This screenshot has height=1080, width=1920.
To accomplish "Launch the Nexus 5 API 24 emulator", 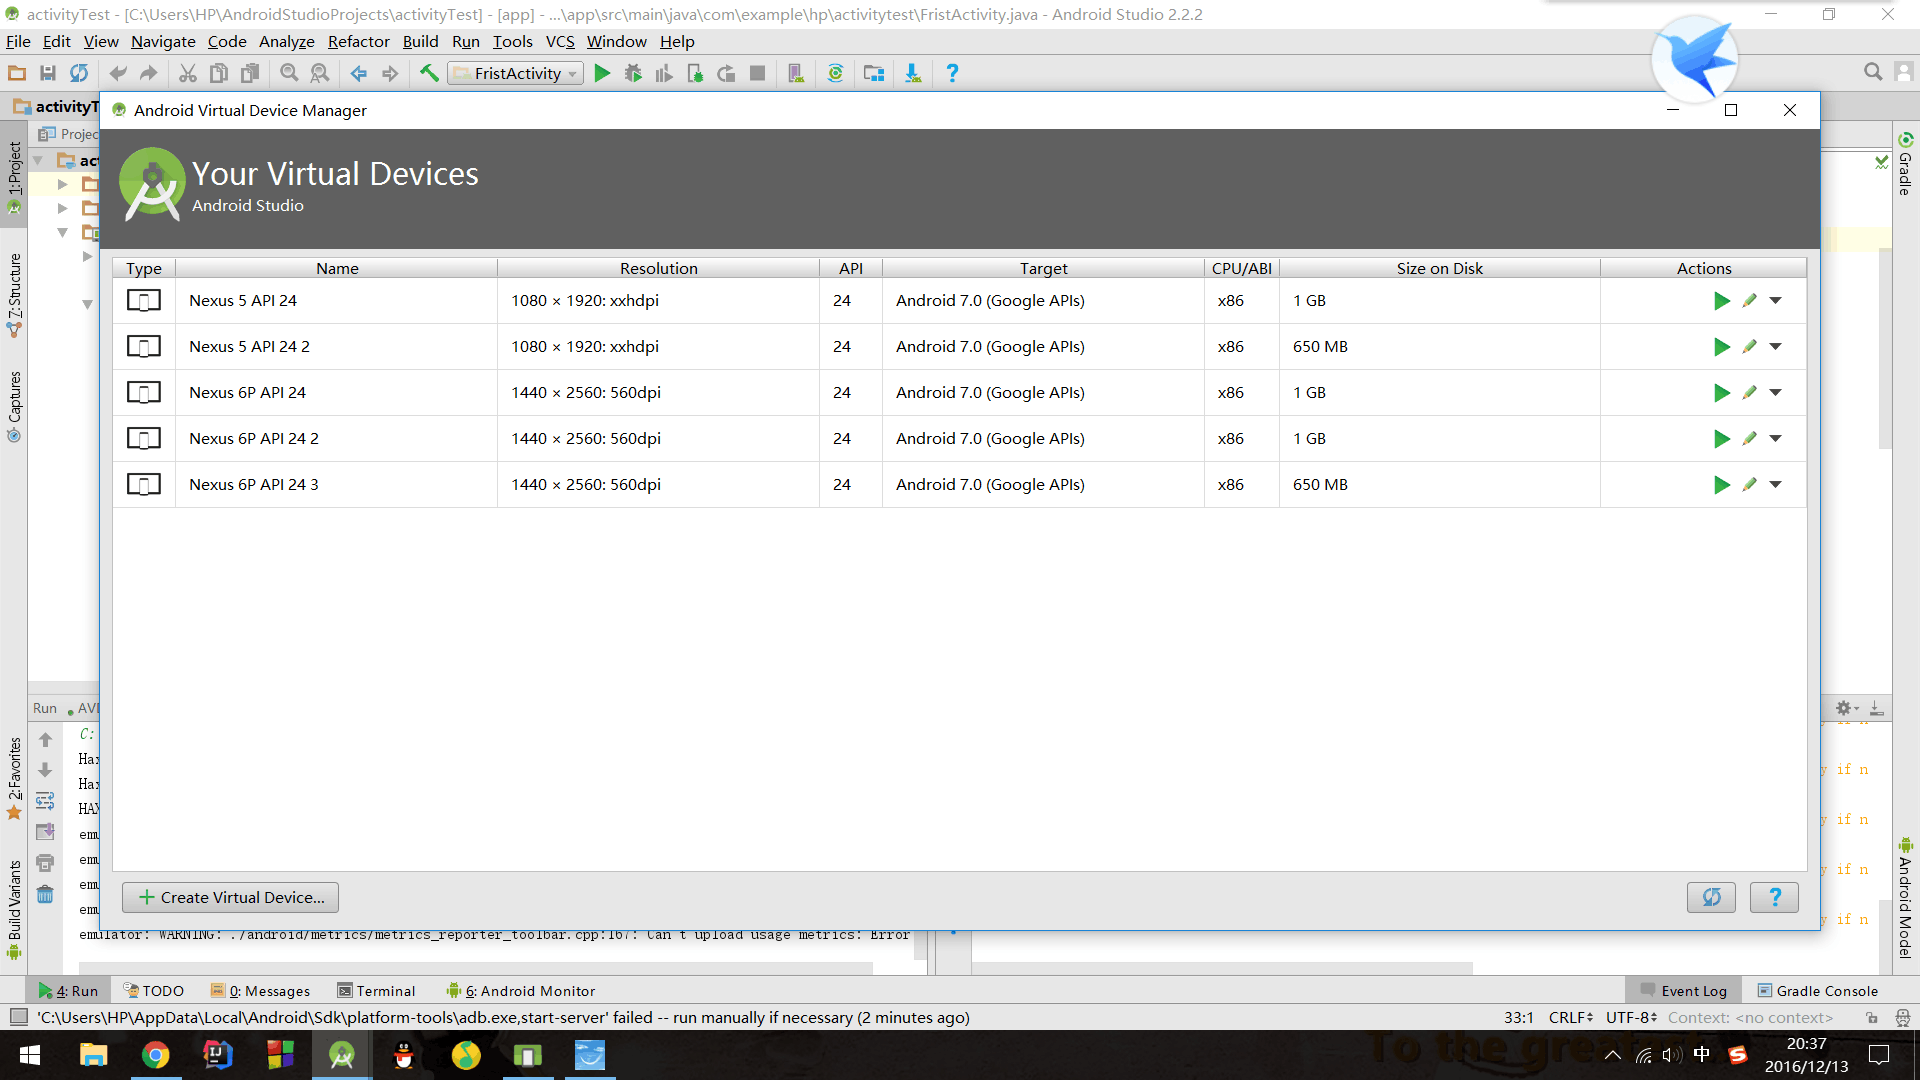I will point(1721,301).
